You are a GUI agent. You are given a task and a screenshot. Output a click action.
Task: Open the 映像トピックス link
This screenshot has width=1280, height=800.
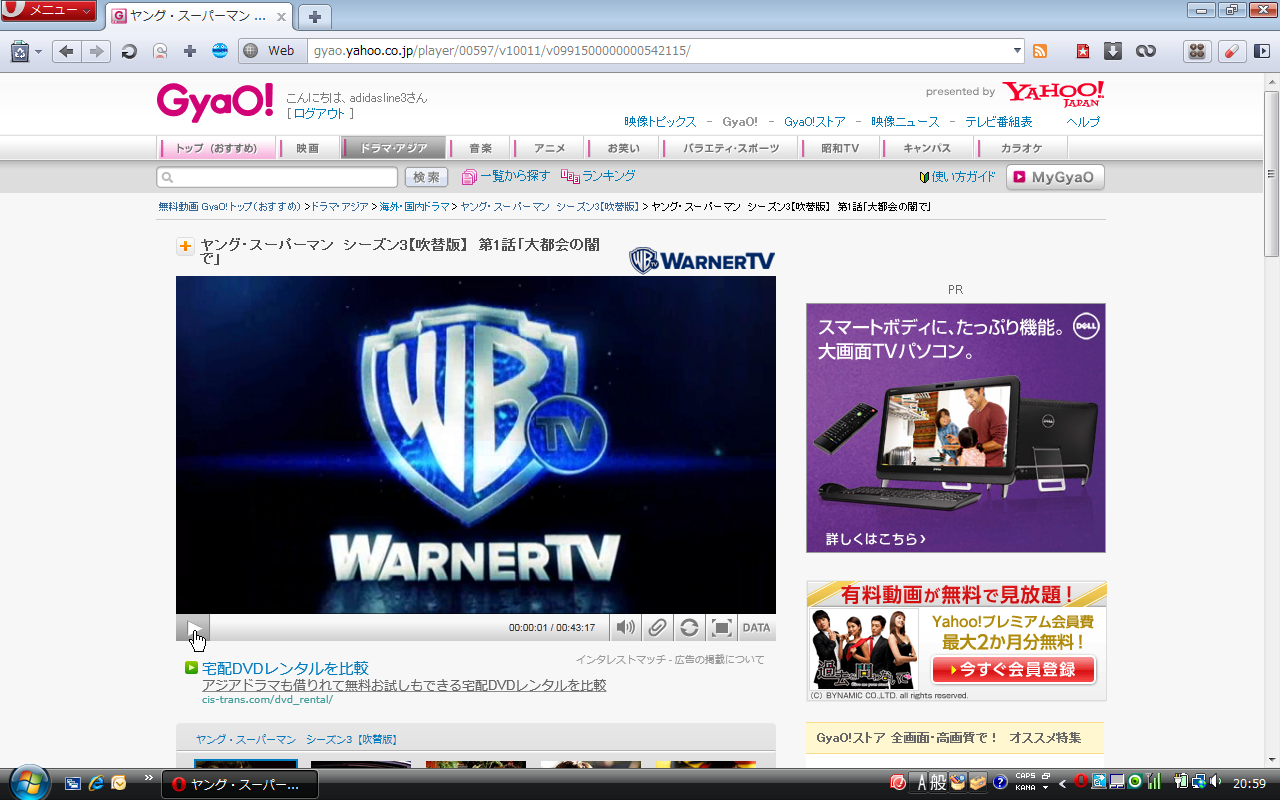[x=660, y=122]
